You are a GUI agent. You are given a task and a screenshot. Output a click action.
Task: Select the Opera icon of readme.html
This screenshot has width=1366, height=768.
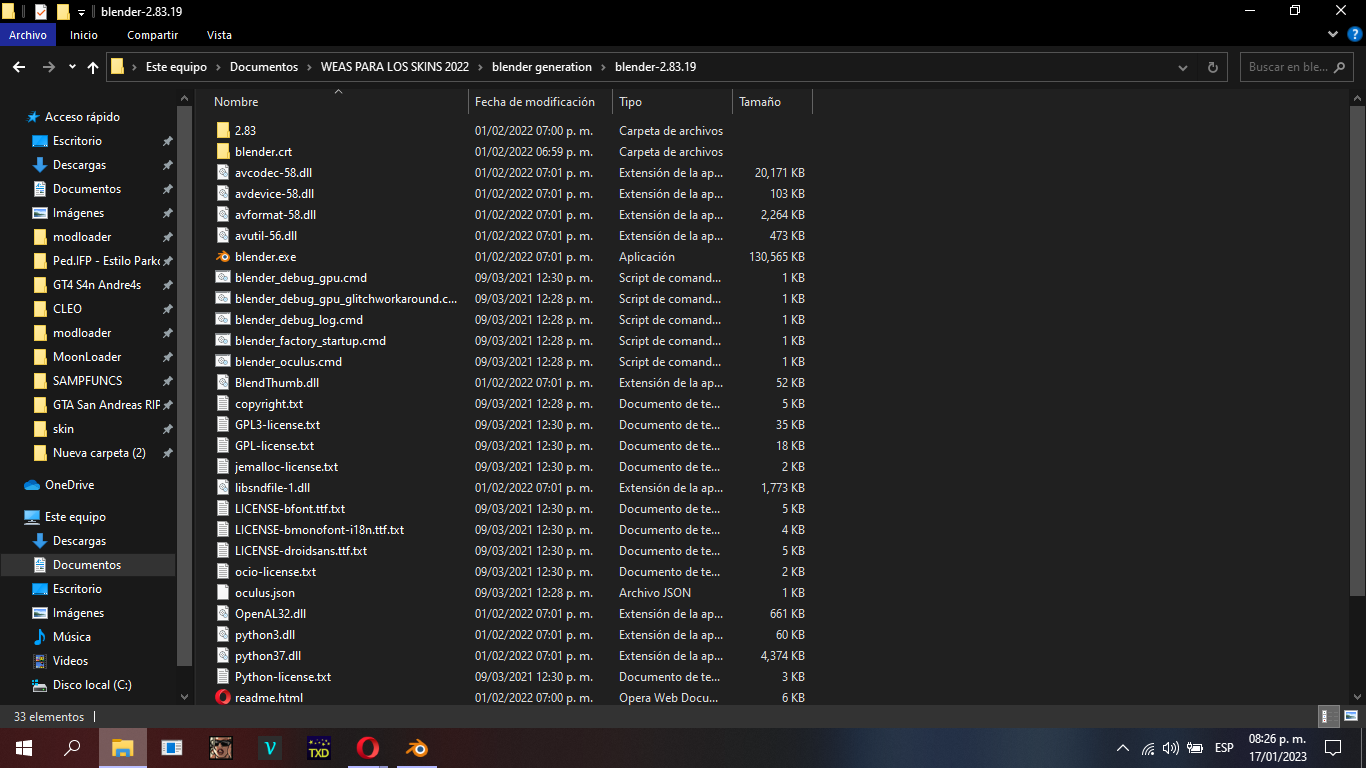coord(223,698)
